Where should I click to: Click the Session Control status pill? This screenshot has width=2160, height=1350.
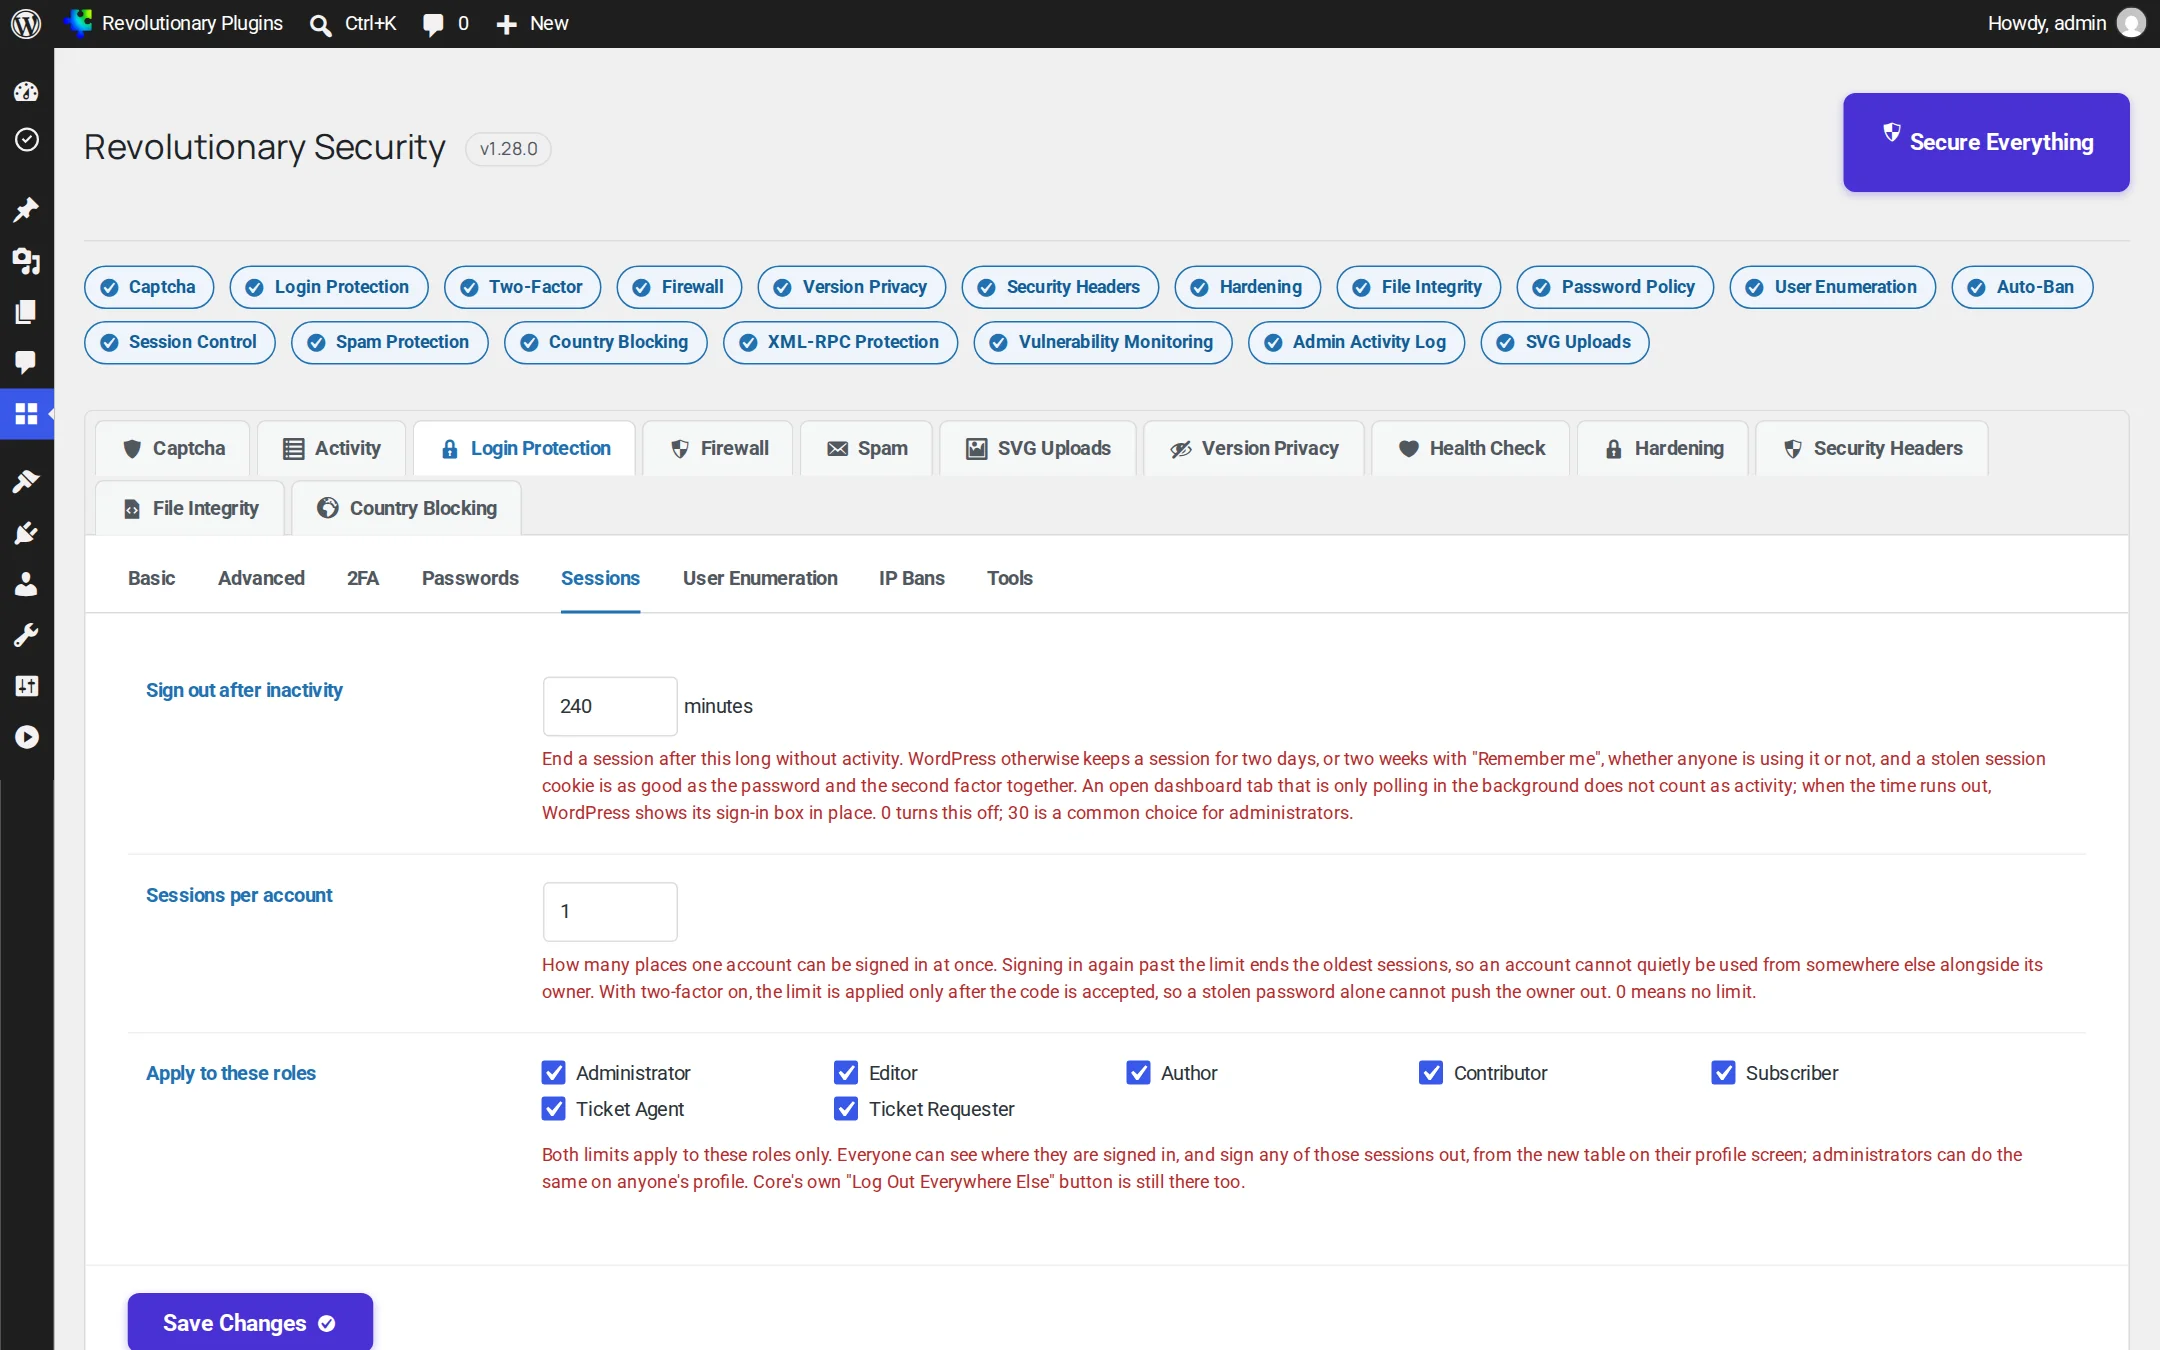point(180,342)
